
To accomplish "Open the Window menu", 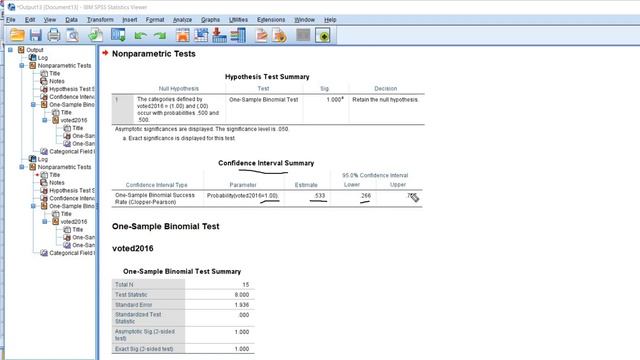I will pos(304,20).
